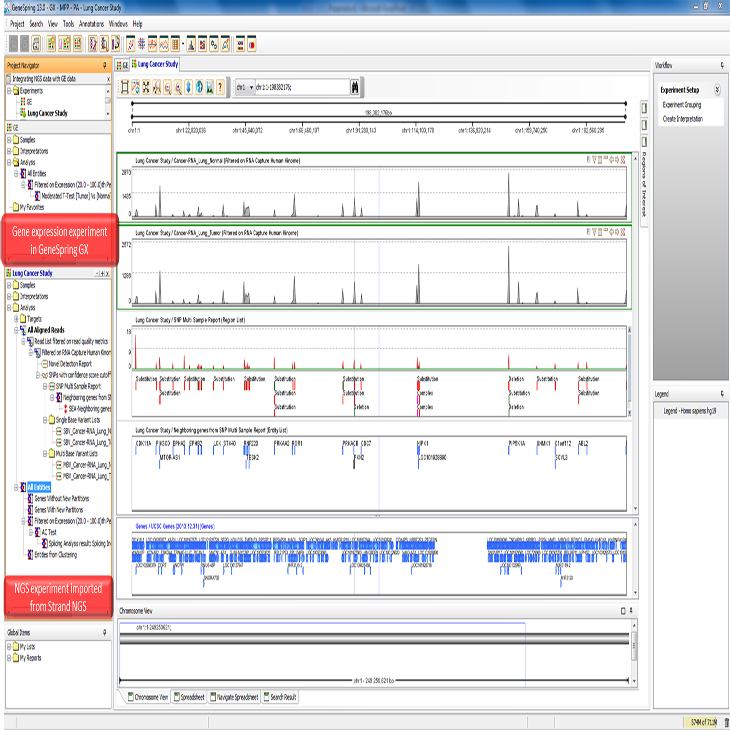Click the selection rectangle tool in browser toolbar
This screenshot has height=730, width=730.
click(x=125, y=88)
